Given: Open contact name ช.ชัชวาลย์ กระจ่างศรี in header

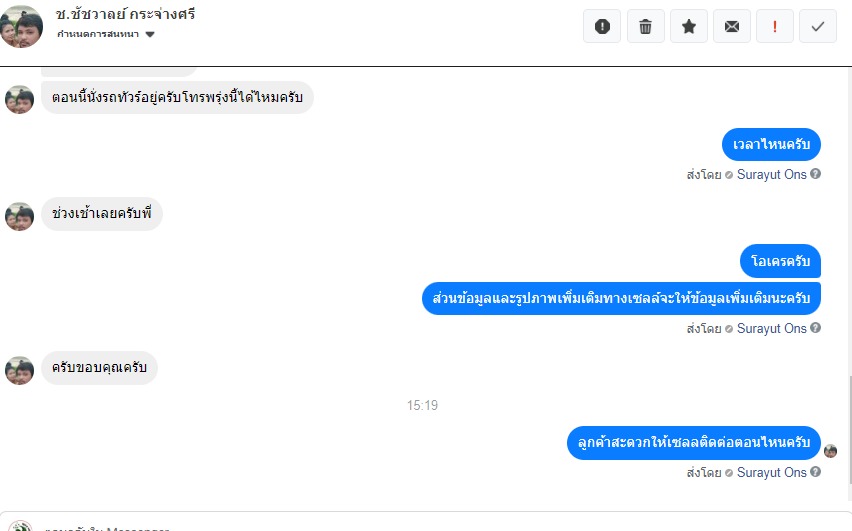Looking at the screenshot, I should pyautogui.click(x=125, y=14).
